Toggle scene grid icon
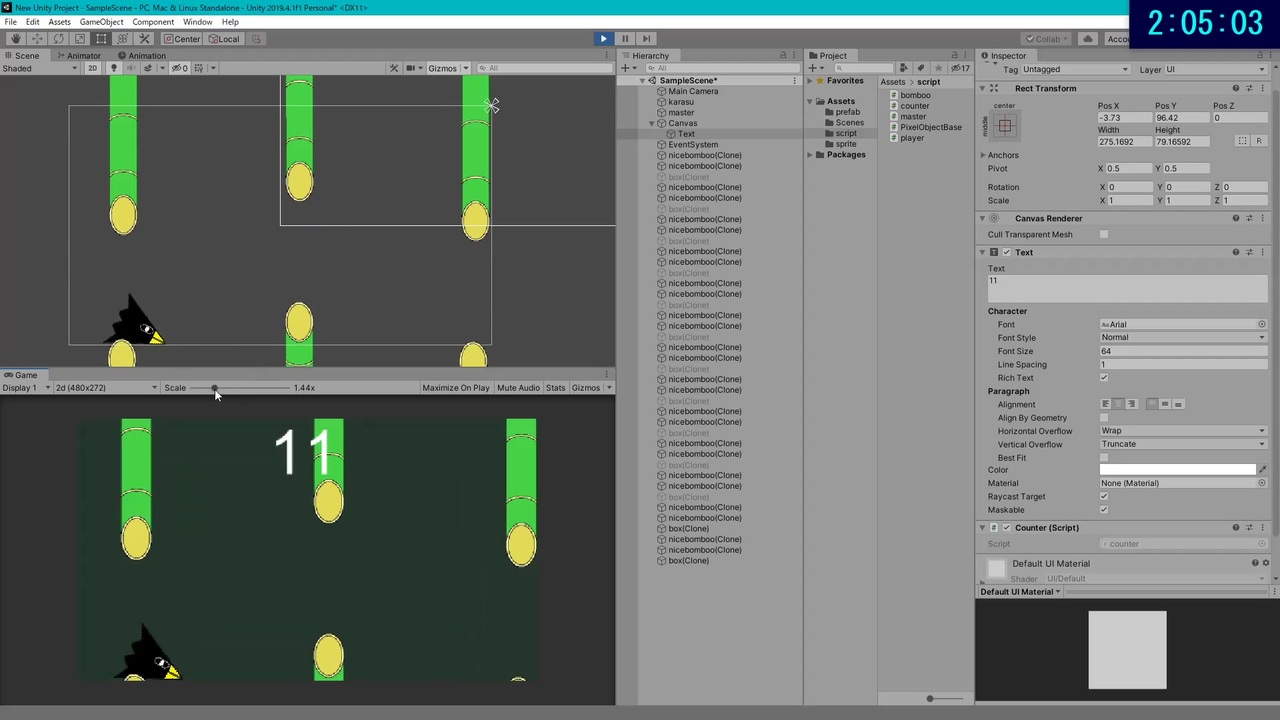The image size is (1280, 720). click(198, 68)
